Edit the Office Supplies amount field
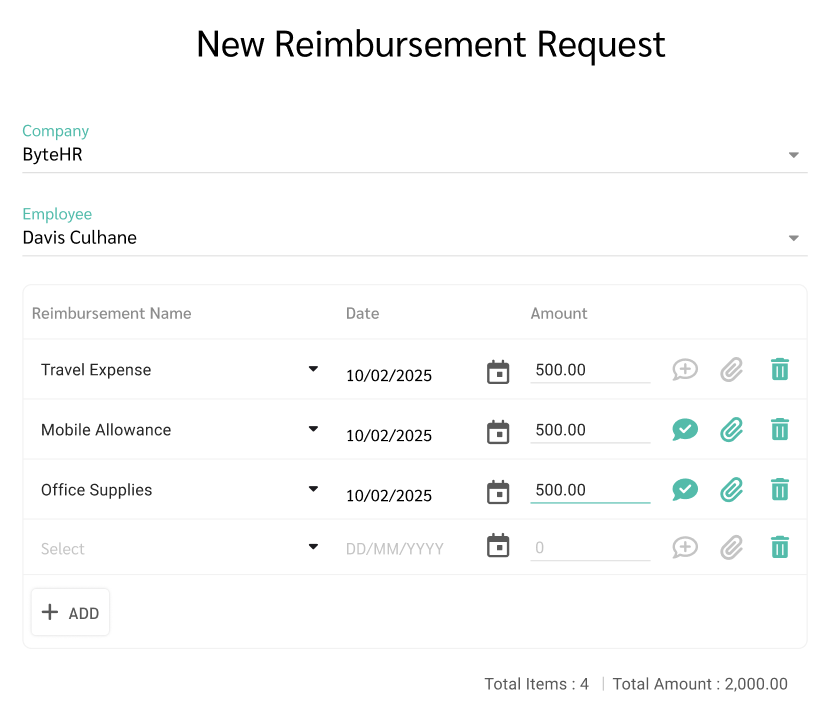This screenshot has height=725, width=826. pyautogui.click(x=590, y=490)
